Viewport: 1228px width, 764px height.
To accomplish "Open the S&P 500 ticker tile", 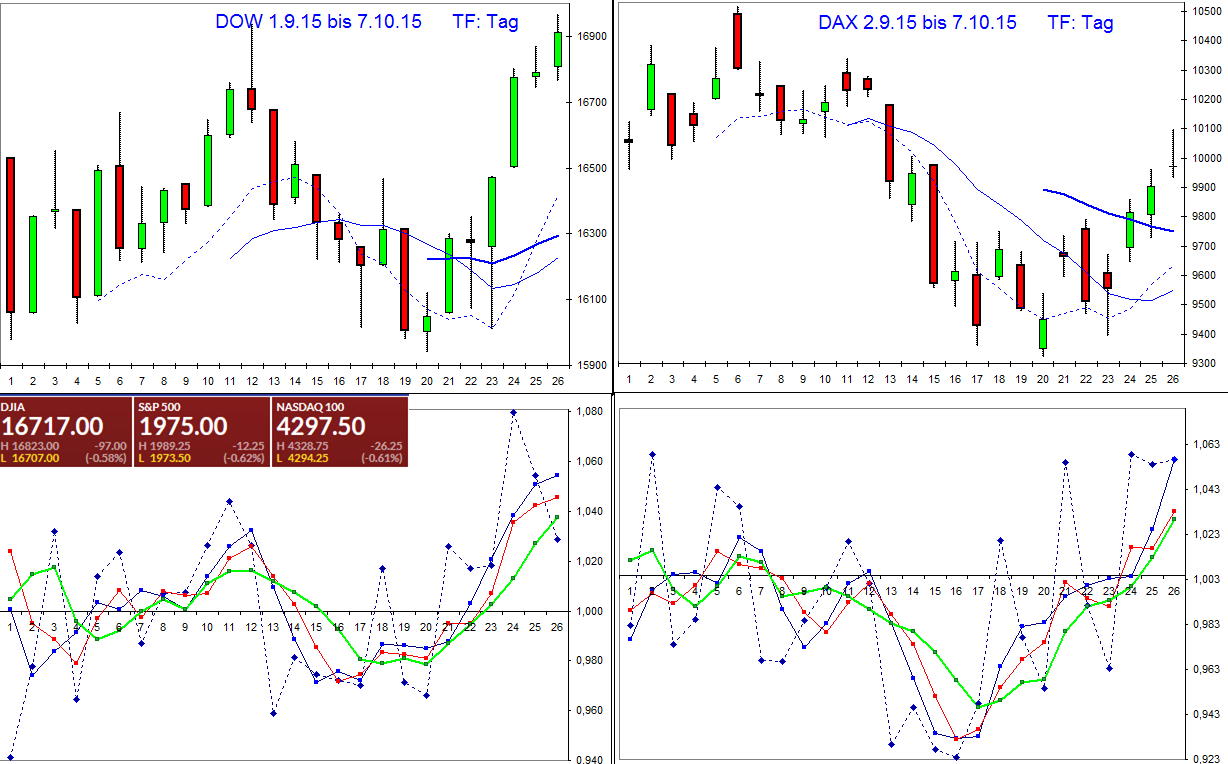I will (202, 432).
